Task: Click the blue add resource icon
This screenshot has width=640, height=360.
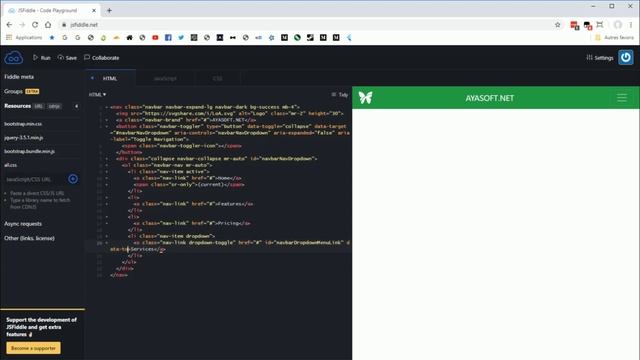Action: [x=73, y=179]
